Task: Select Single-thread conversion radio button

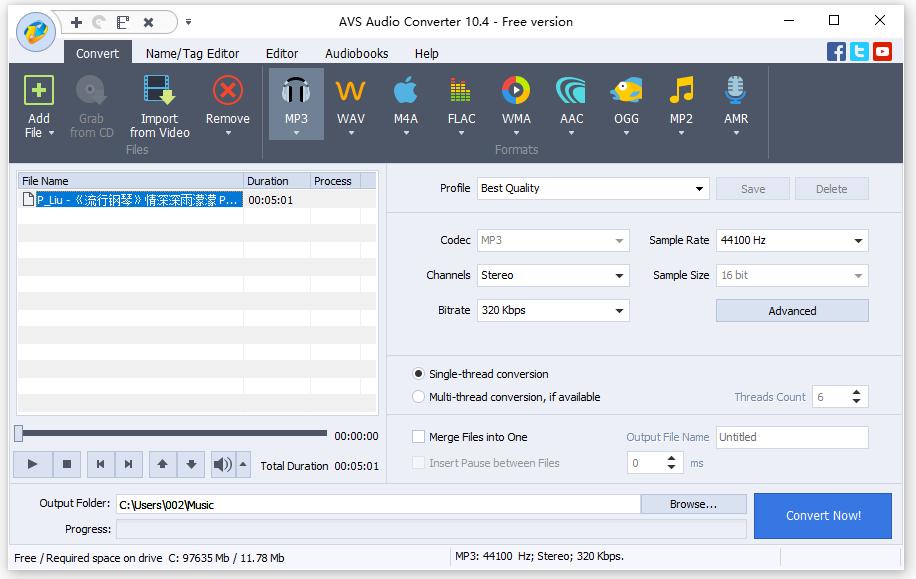Action: pyautogui.click(x=419, y=374)
